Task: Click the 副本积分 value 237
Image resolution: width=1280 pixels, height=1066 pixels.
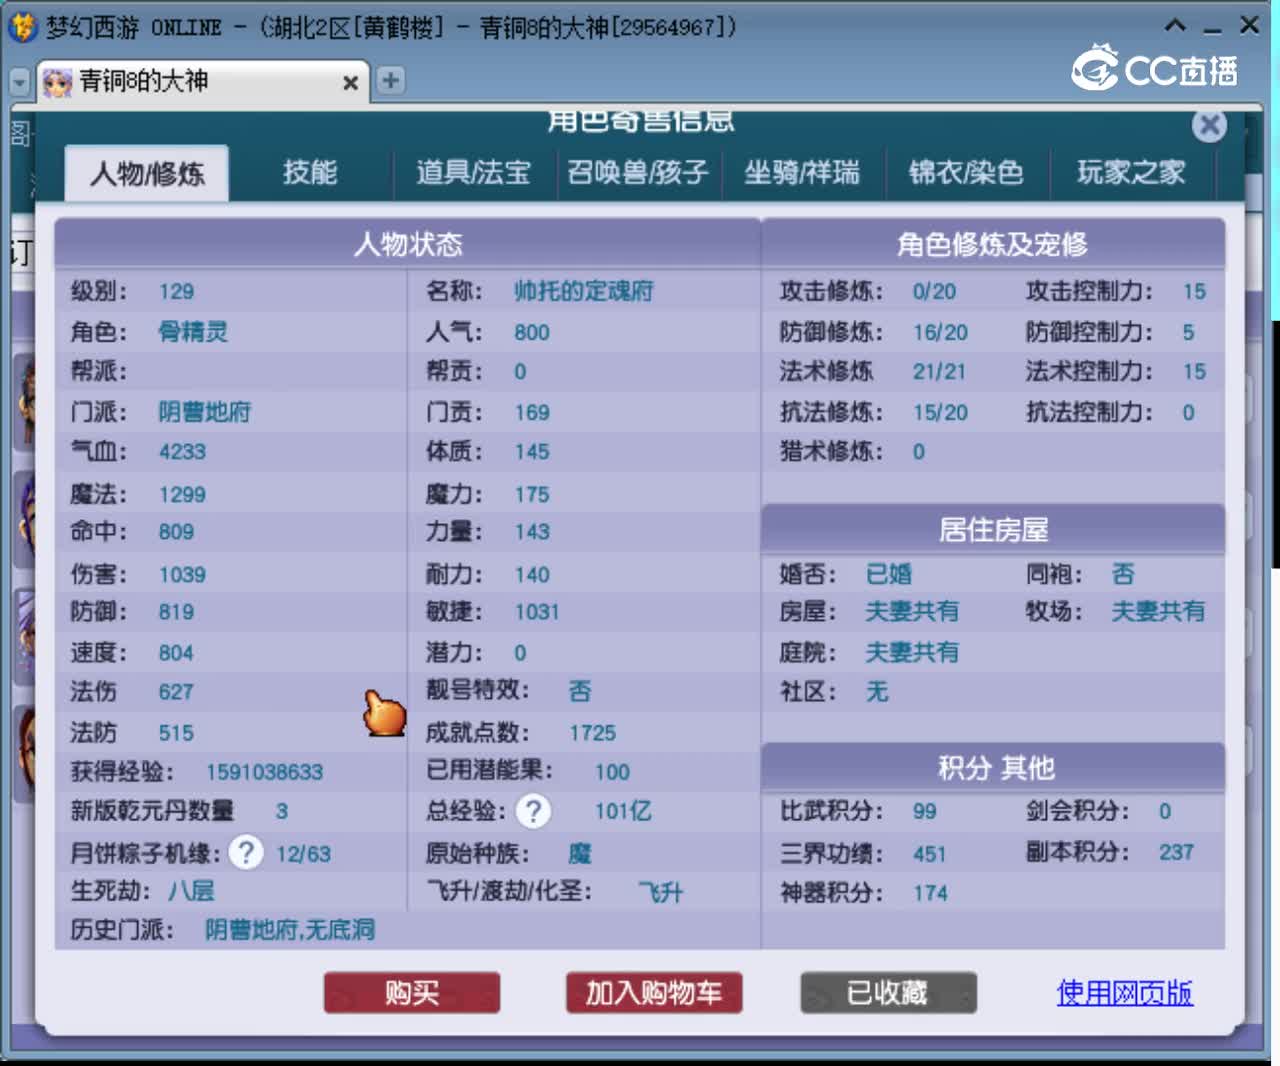Action: pyautogui.click(x=1176, y=852)
